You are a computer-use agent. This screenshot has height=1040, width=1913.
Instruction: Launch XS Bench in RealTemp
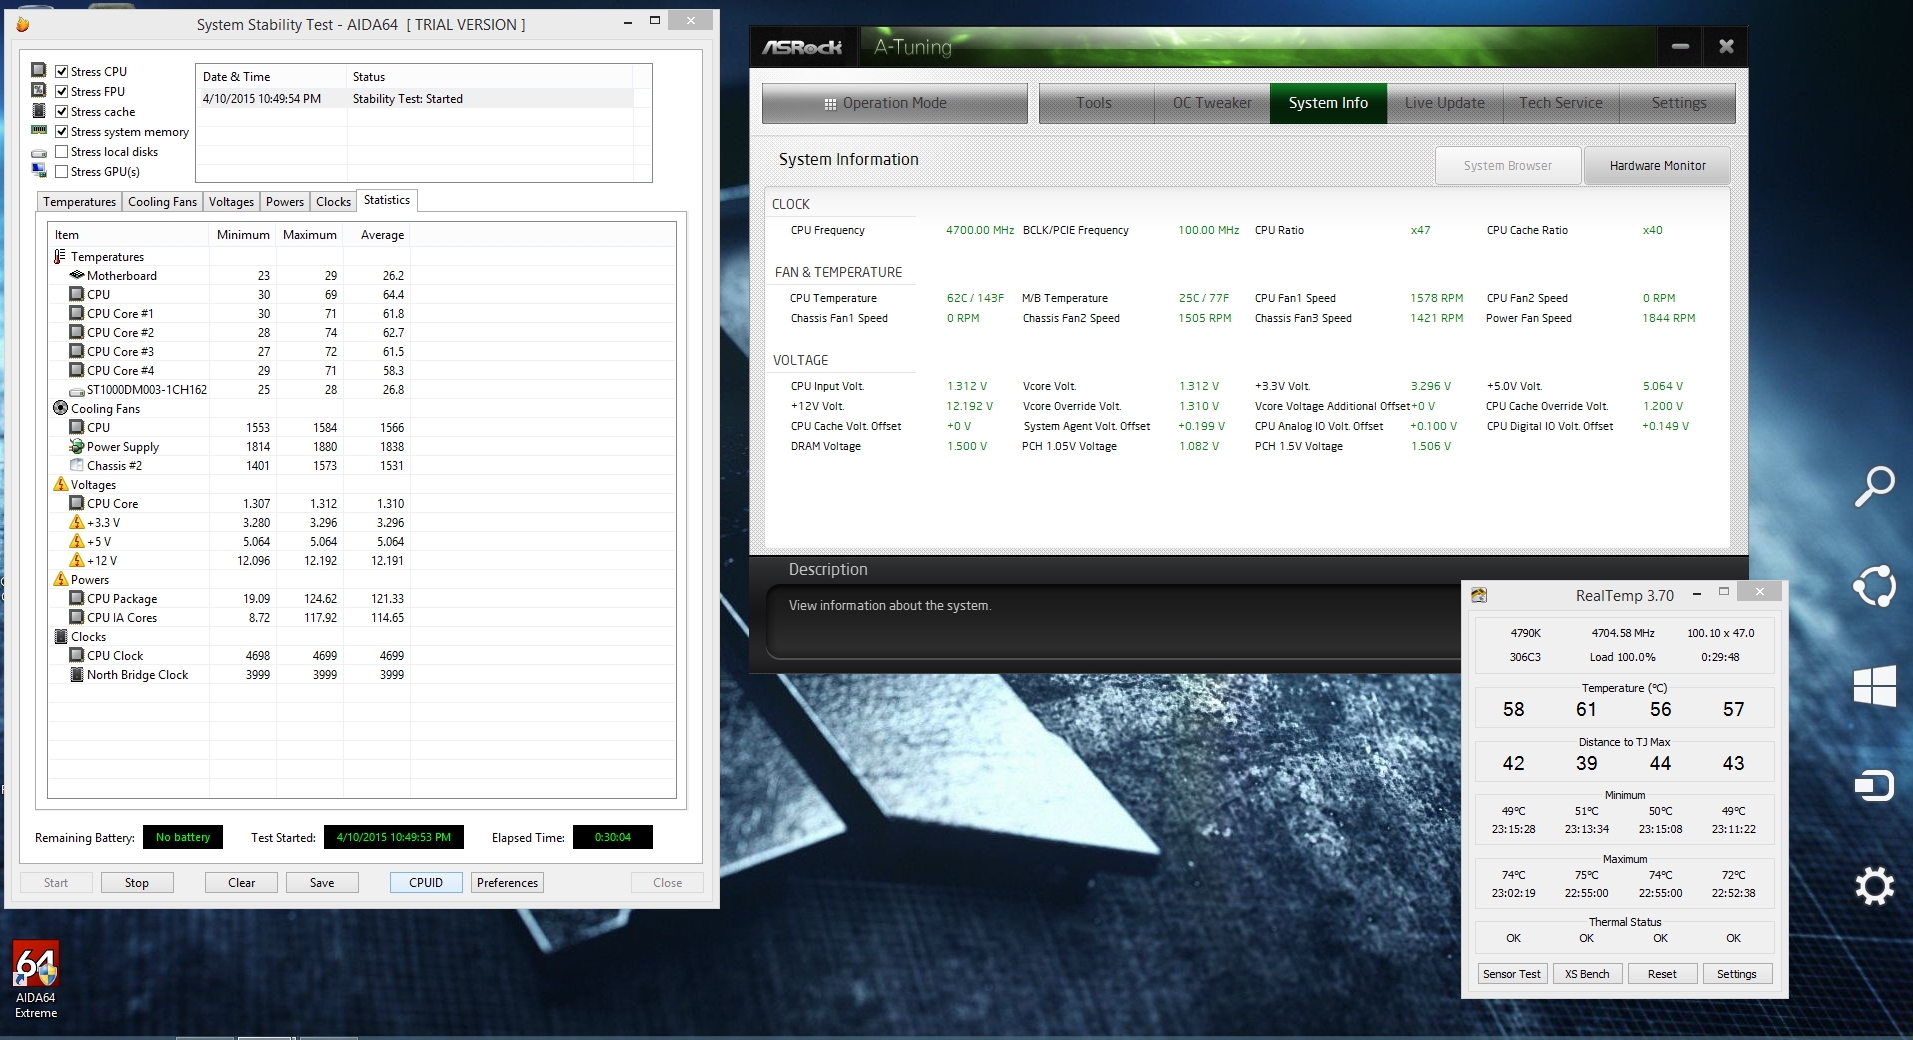(x=1587, y=974)
